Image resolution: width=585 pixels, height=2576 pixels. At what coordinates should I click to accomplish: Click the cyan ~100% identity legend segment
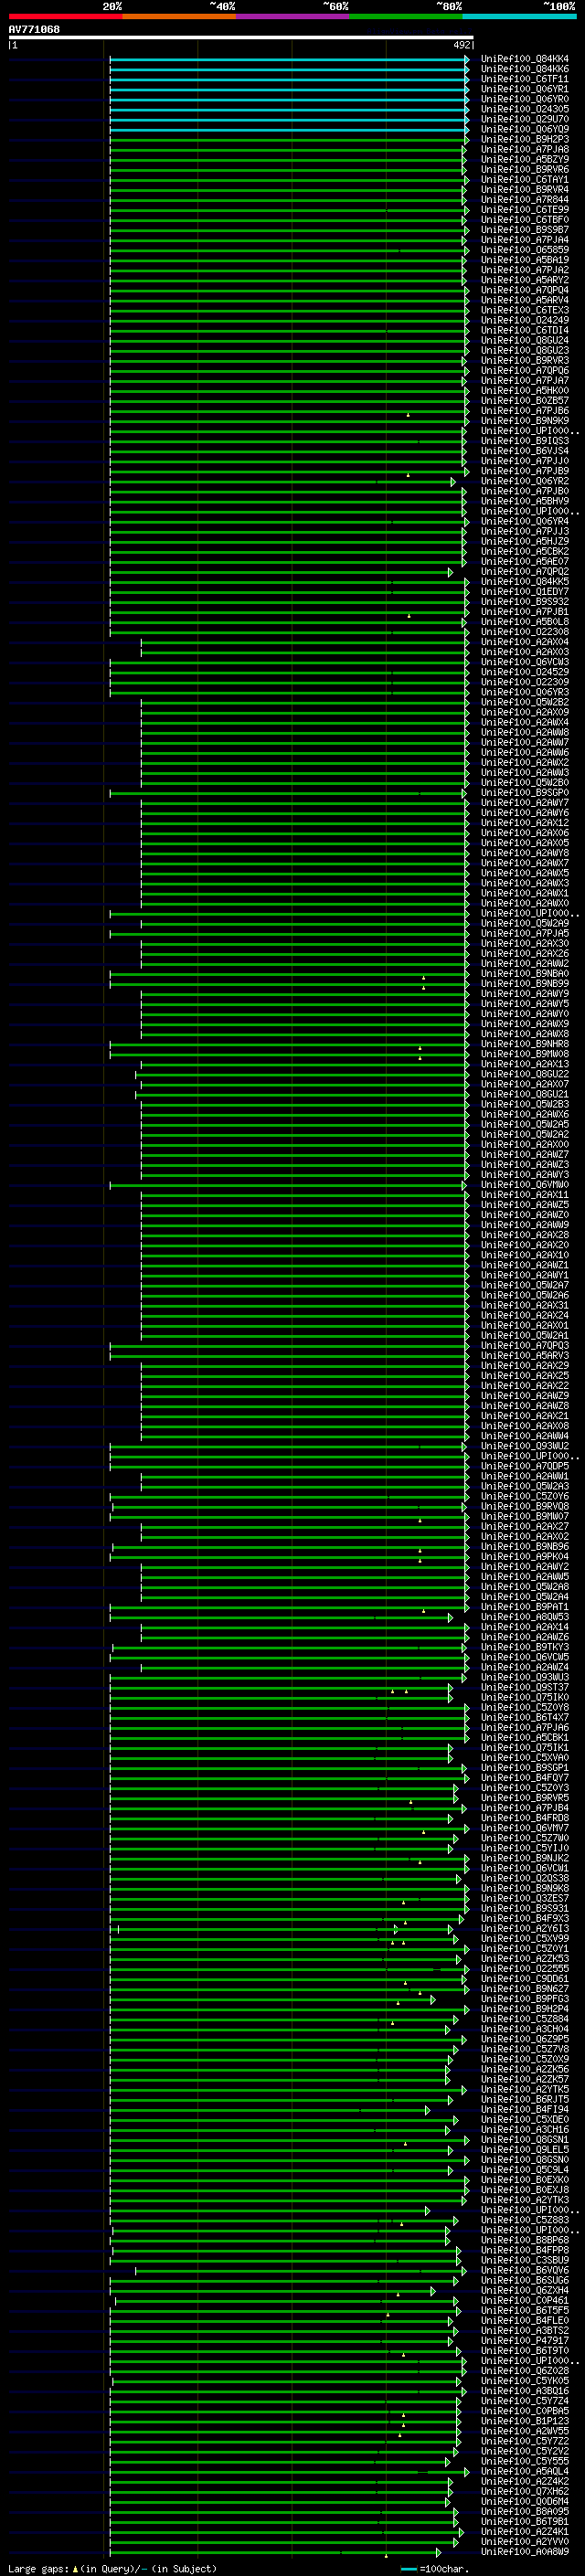pos(520,16)
